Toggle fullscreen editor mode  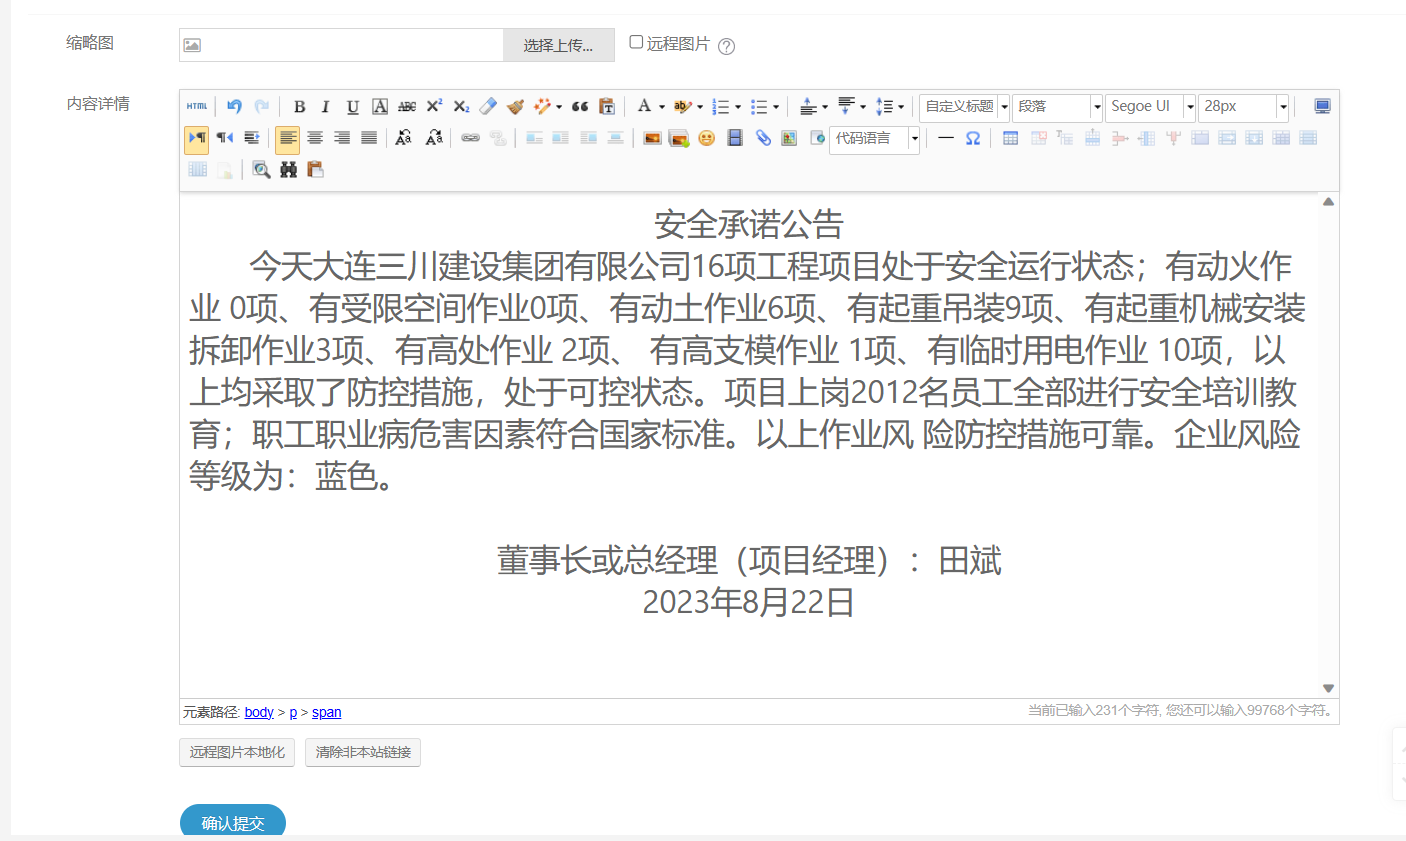[1322, 106]
